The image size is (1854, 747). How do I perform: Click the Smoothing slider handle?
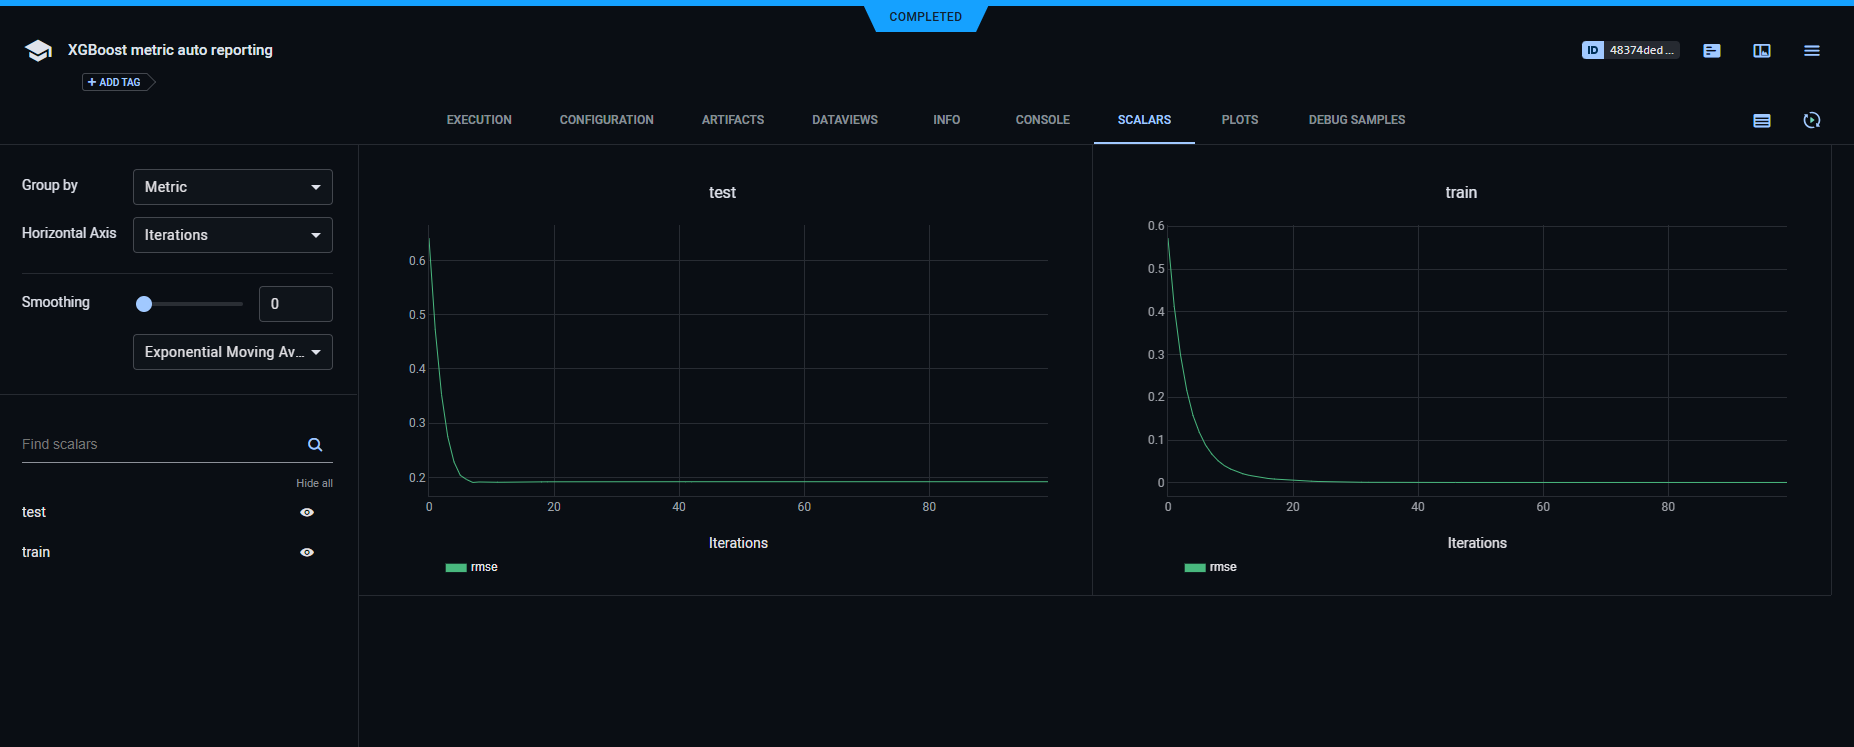144,304
